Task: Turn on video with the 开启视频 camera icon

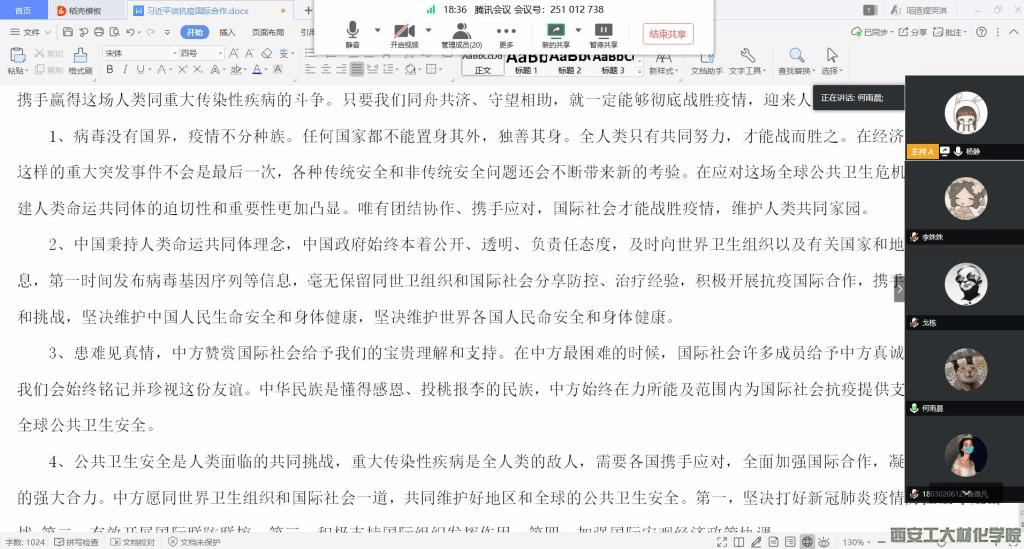Action: coord(404,35)
